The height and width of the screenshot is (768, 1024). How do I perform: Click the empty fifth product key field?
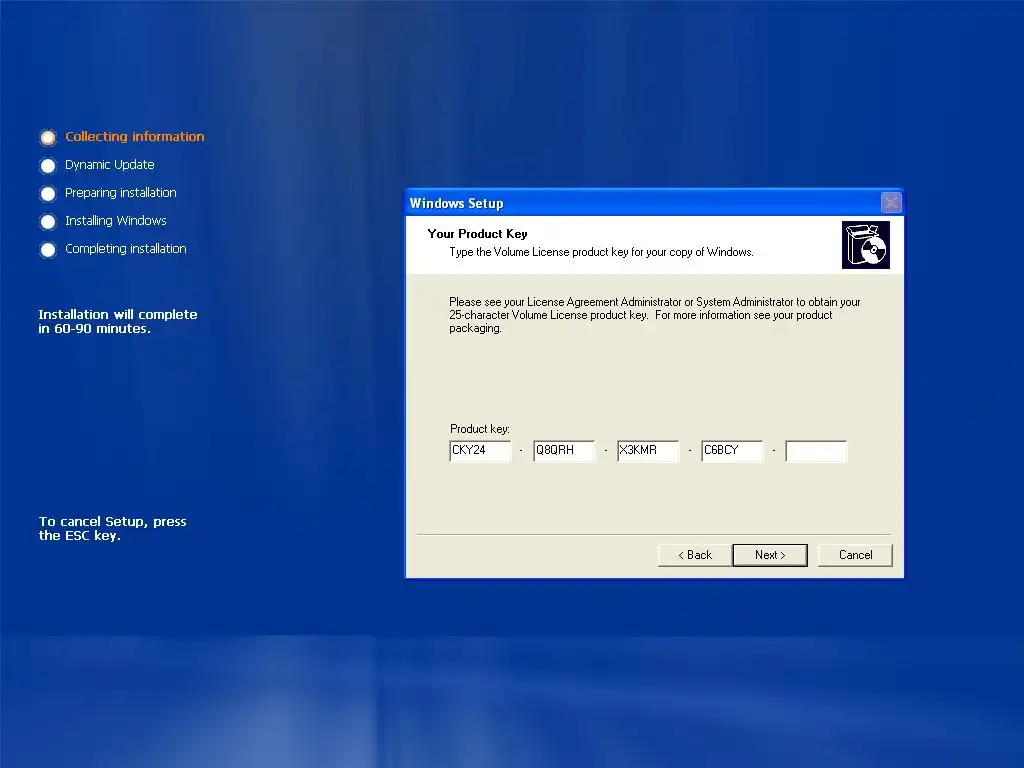coord(816,451)
